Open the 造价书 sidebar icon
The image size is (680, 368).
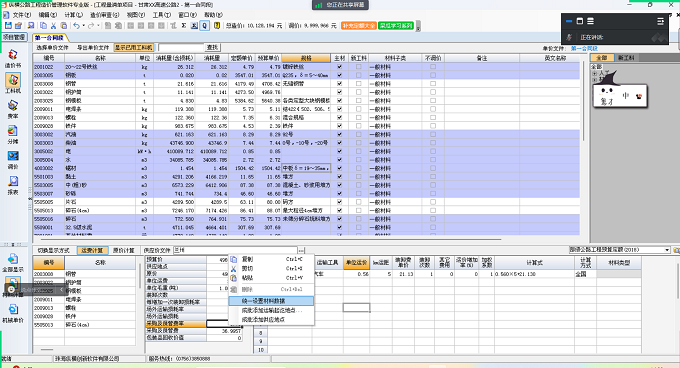pyautogui.click(x=13, y=58)
